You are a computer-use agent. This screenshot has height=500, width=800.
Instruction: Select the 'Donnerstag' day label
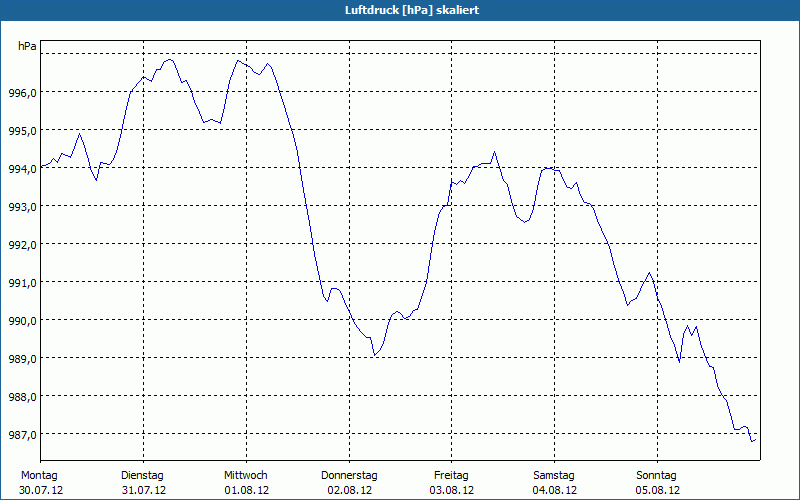tap(349, 476)
